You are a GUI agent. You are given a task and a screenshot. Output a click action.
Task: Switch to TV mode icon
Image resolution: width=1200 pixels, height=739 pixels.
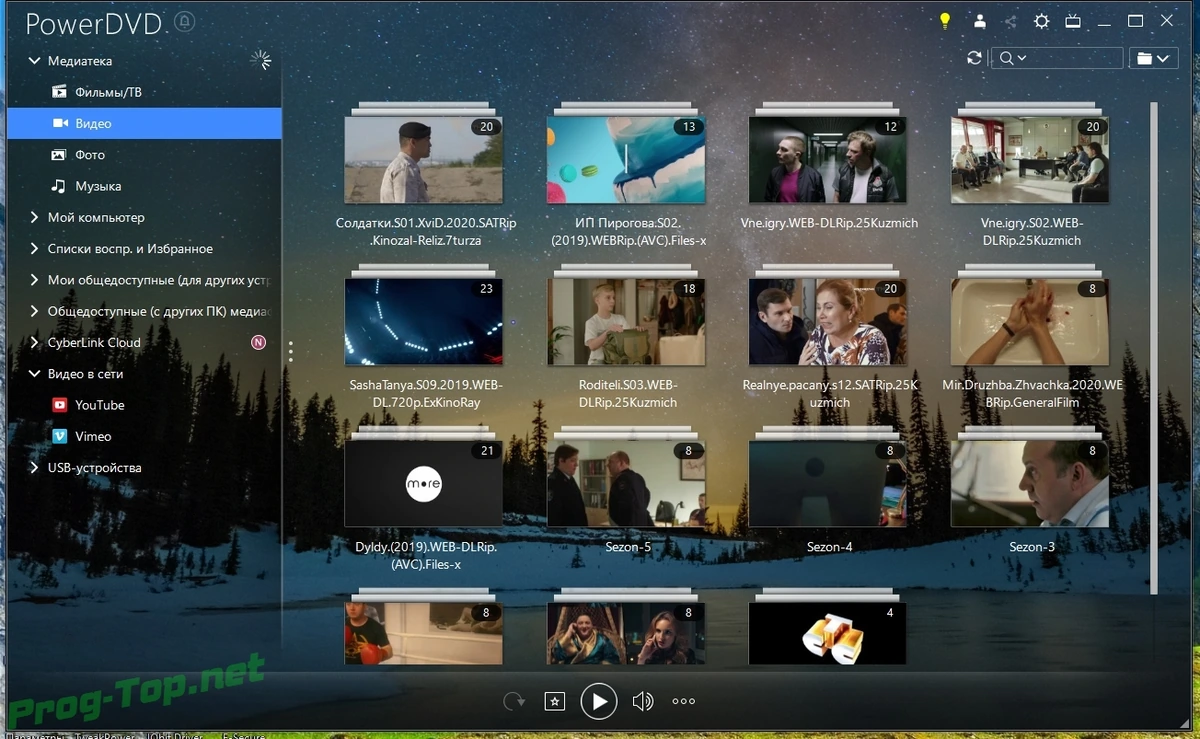tap(1073, 21)
